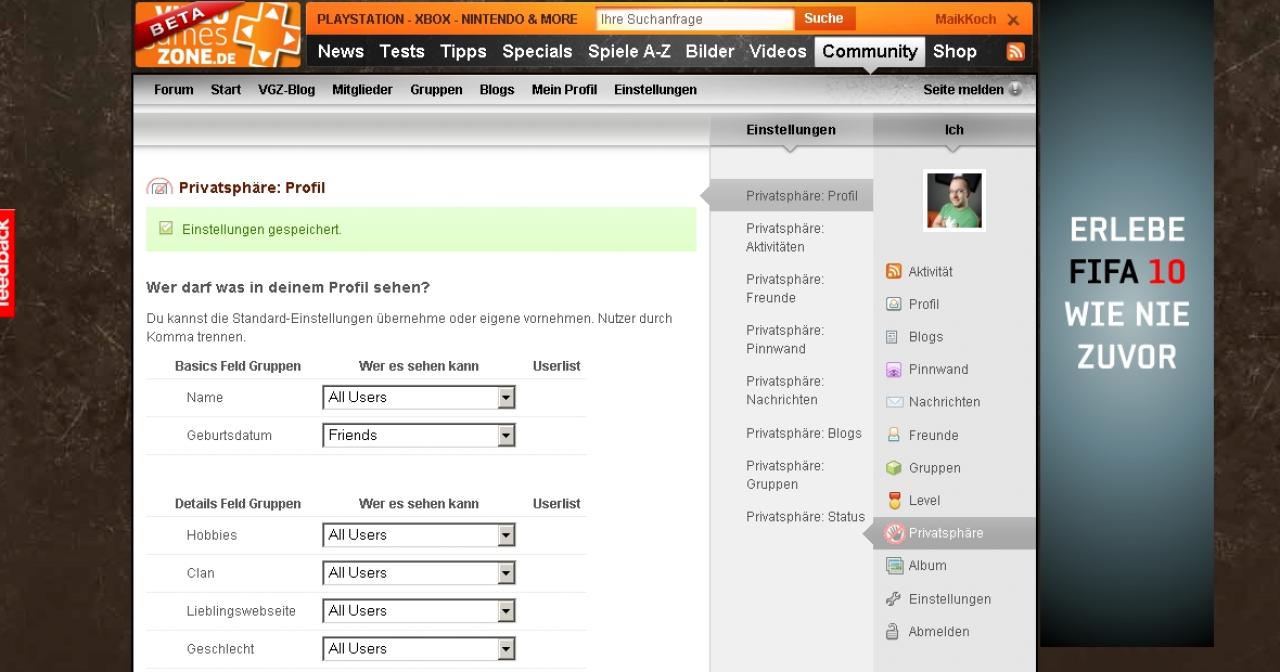The width and height of the screenshot is (1280, 672).
Task: Open Aktivität via its RSS icon
Action: tap(894, 271)
